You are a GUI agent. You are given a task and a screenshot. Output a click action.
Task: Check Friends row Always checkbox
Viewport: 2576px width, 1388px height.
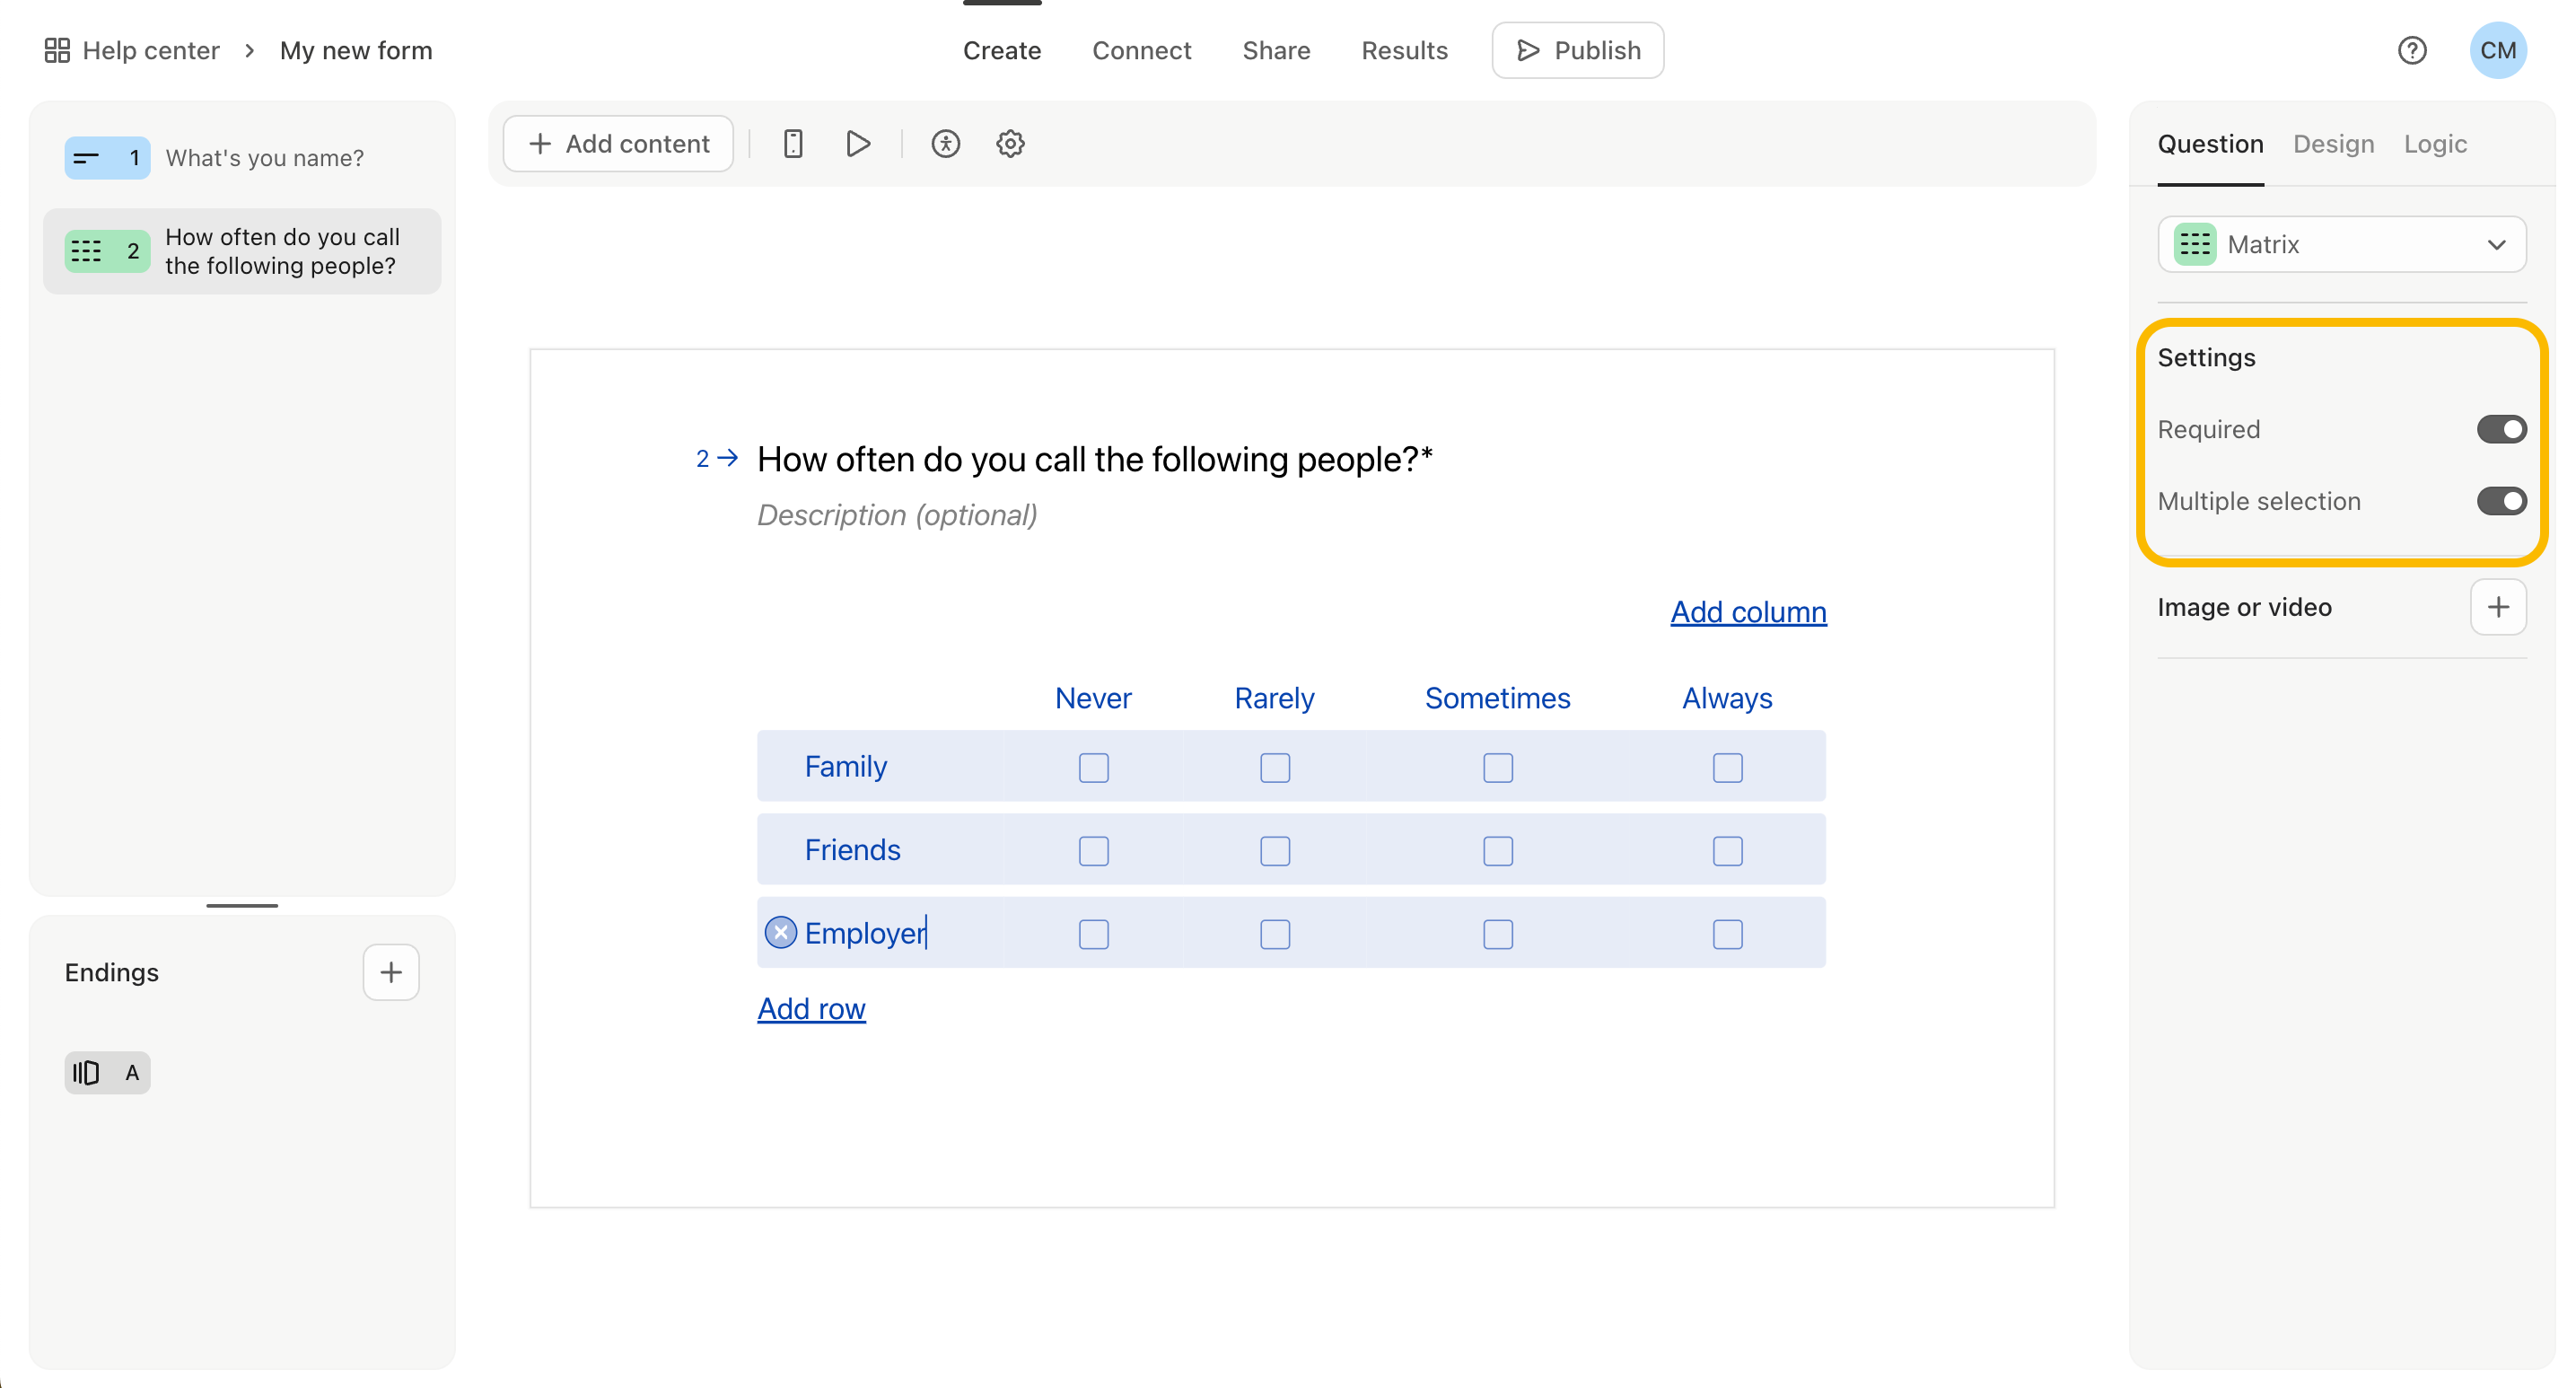tap(1728, 851)
